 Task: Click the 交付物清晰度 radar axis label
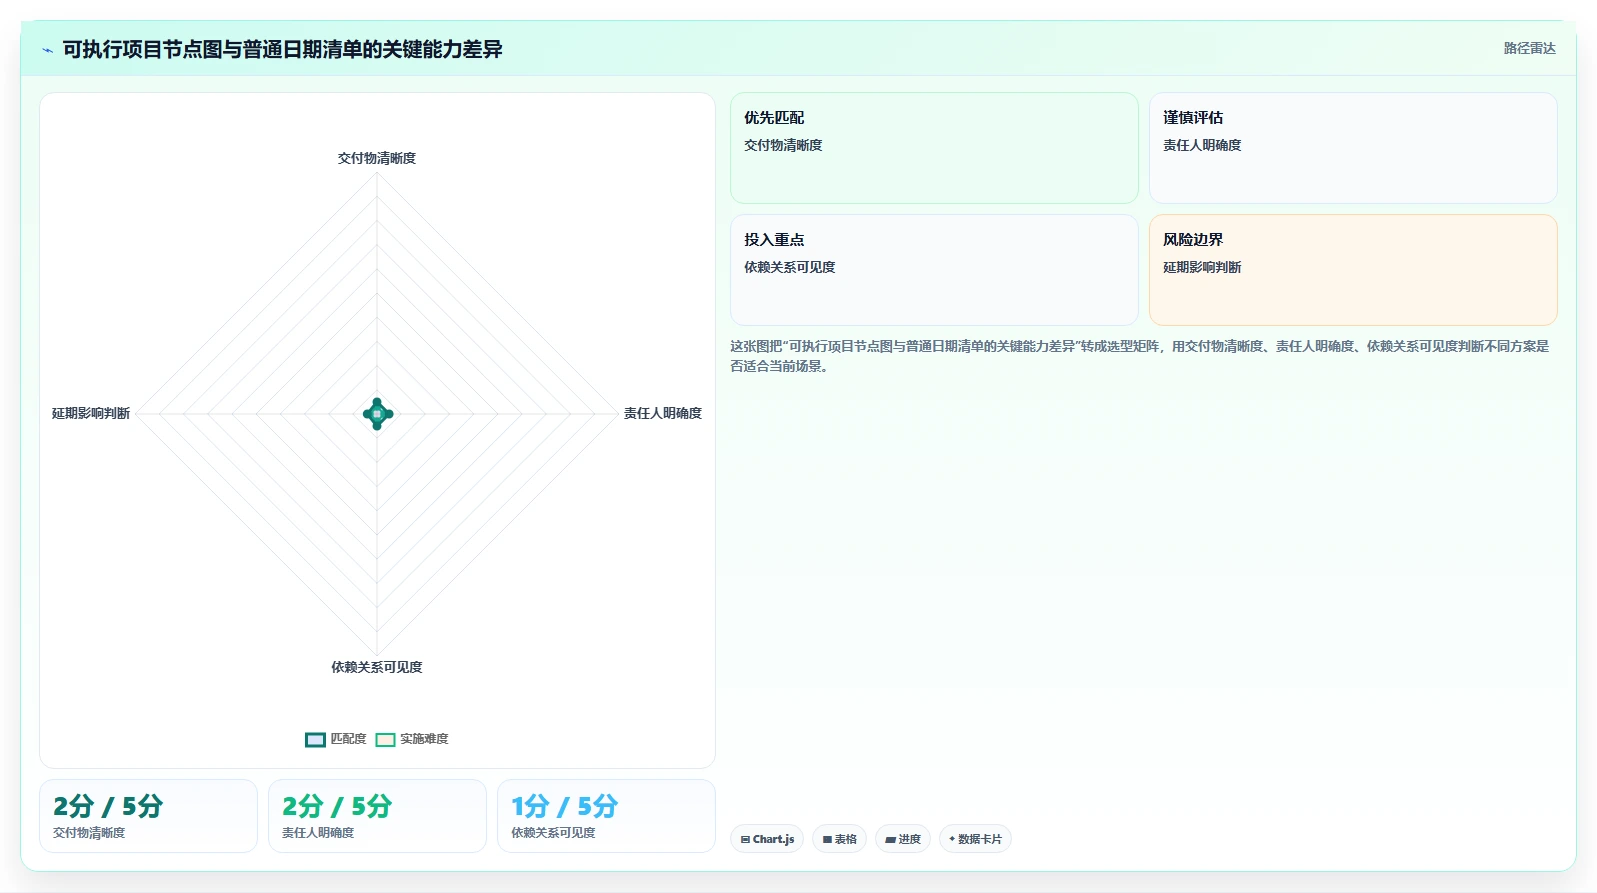pyautogui.click(x=377, y=158)
